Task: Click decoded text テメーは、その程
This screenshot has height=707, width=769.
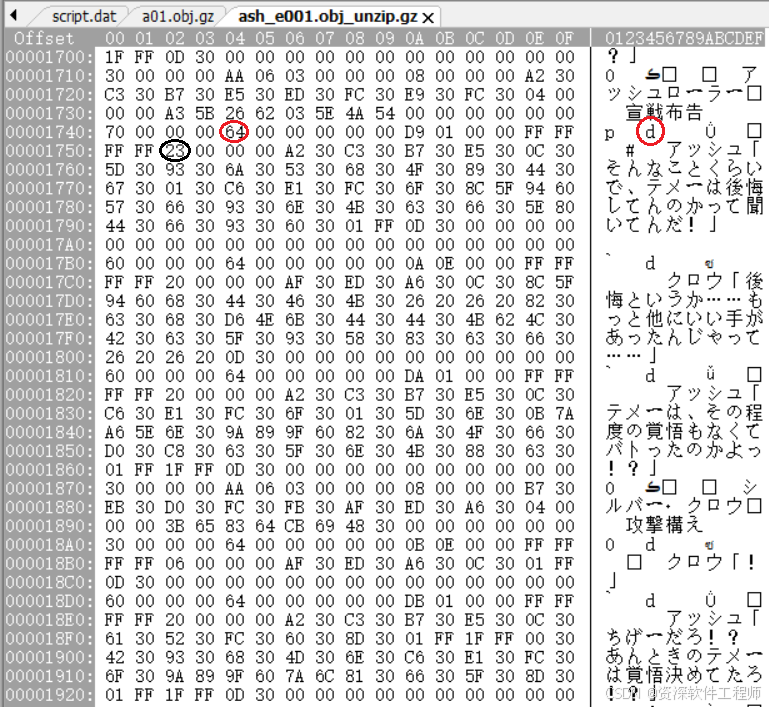Action: [685, 413]
